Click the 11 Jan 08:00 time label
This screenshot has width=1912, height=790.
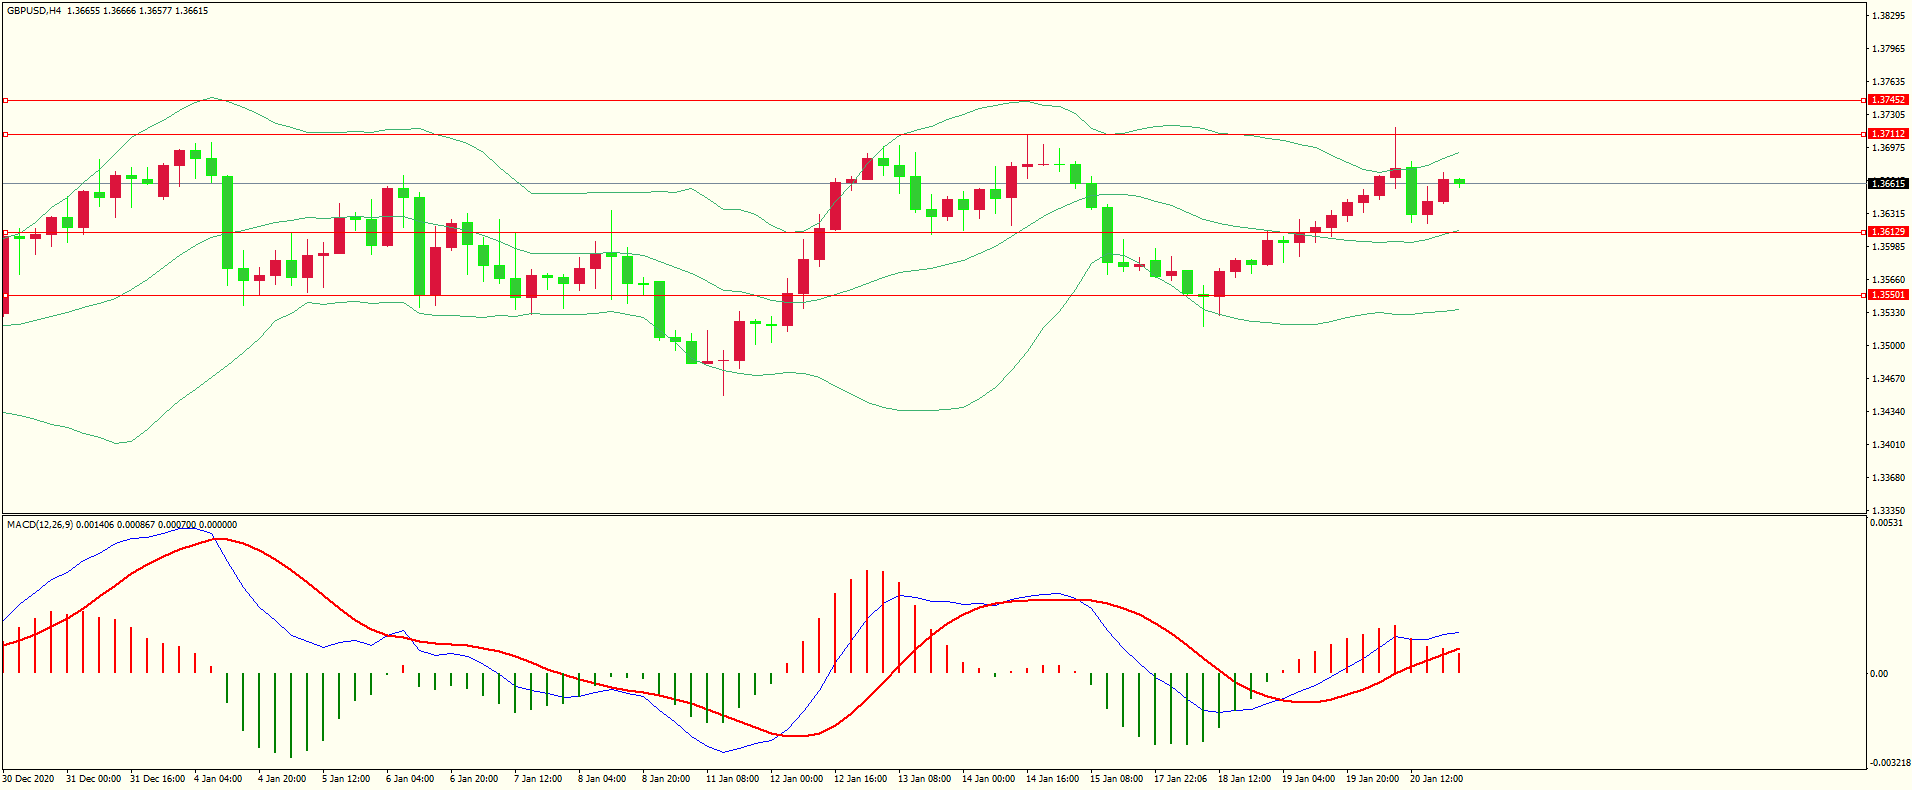(x=733, y=779)
